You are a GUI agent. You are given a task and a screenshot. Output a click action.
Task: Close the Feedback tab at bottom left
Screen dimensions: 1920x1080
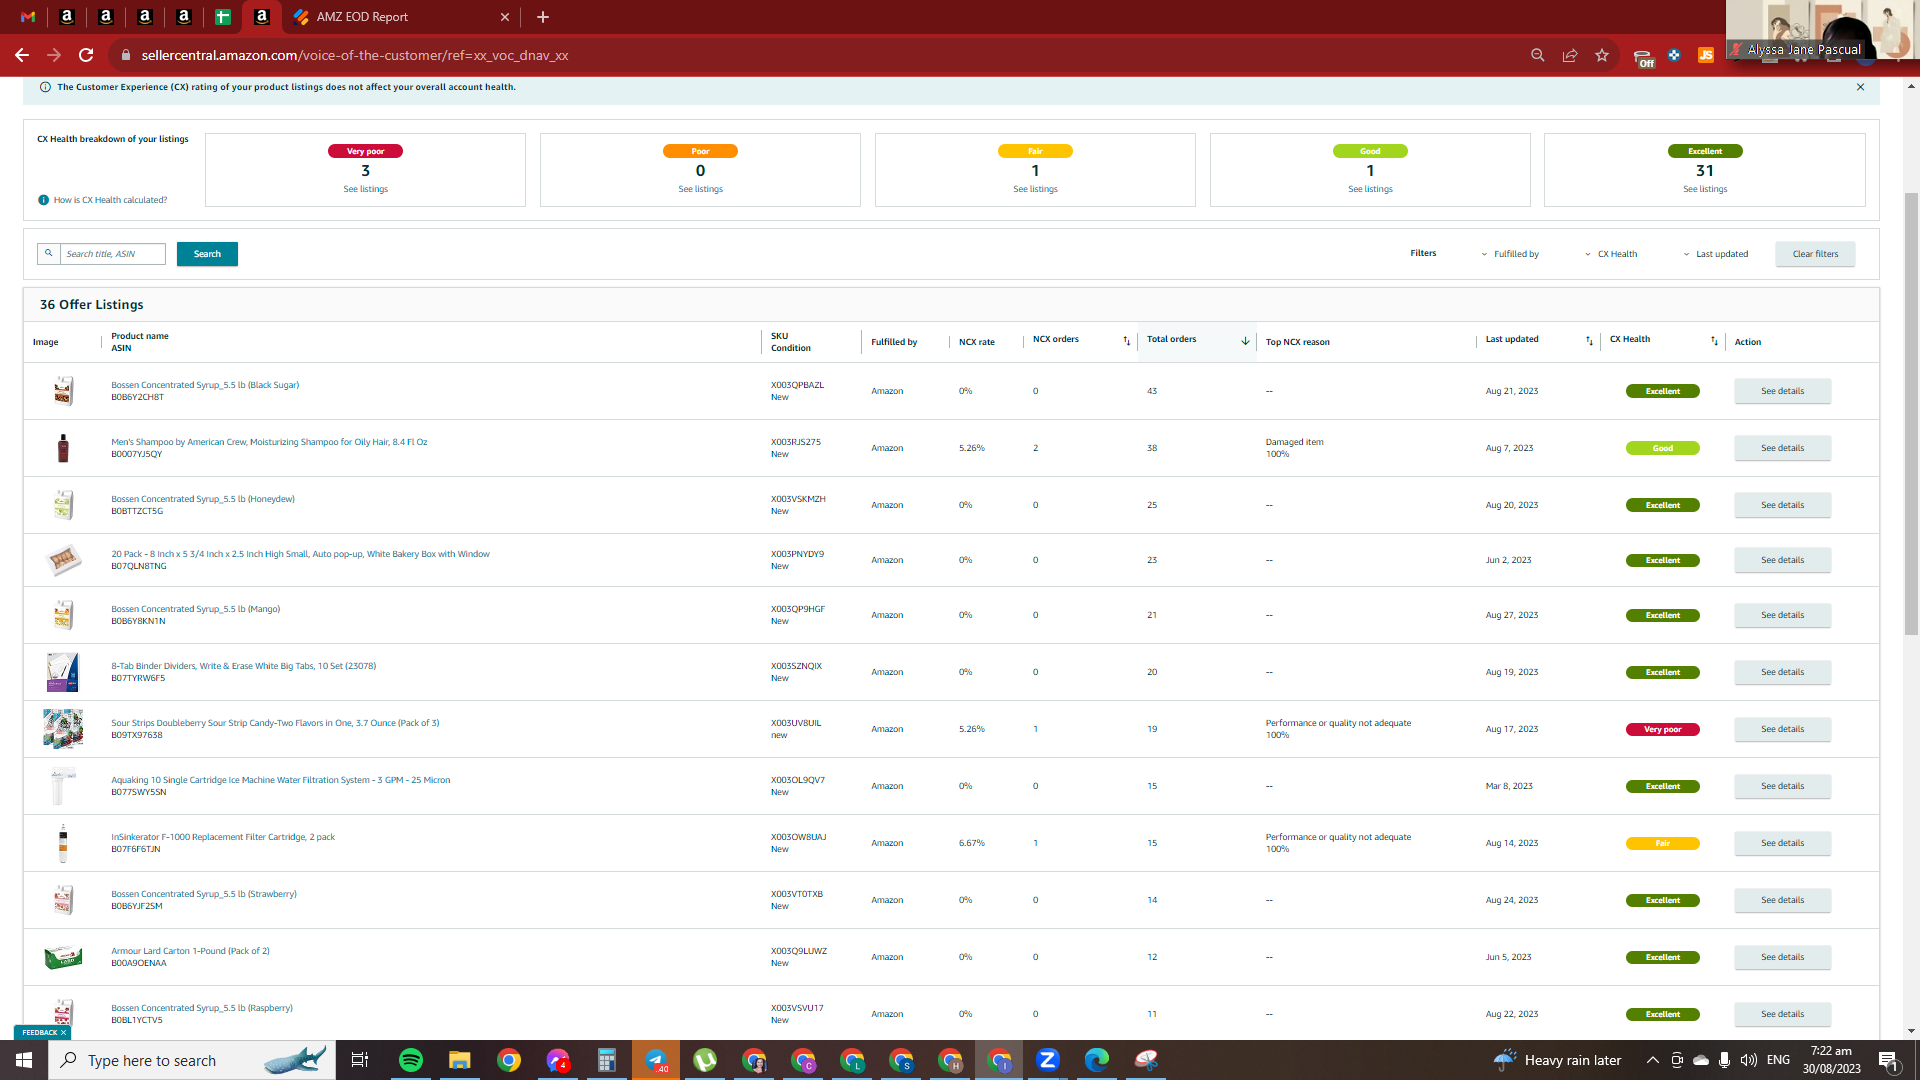[63, 1032]
